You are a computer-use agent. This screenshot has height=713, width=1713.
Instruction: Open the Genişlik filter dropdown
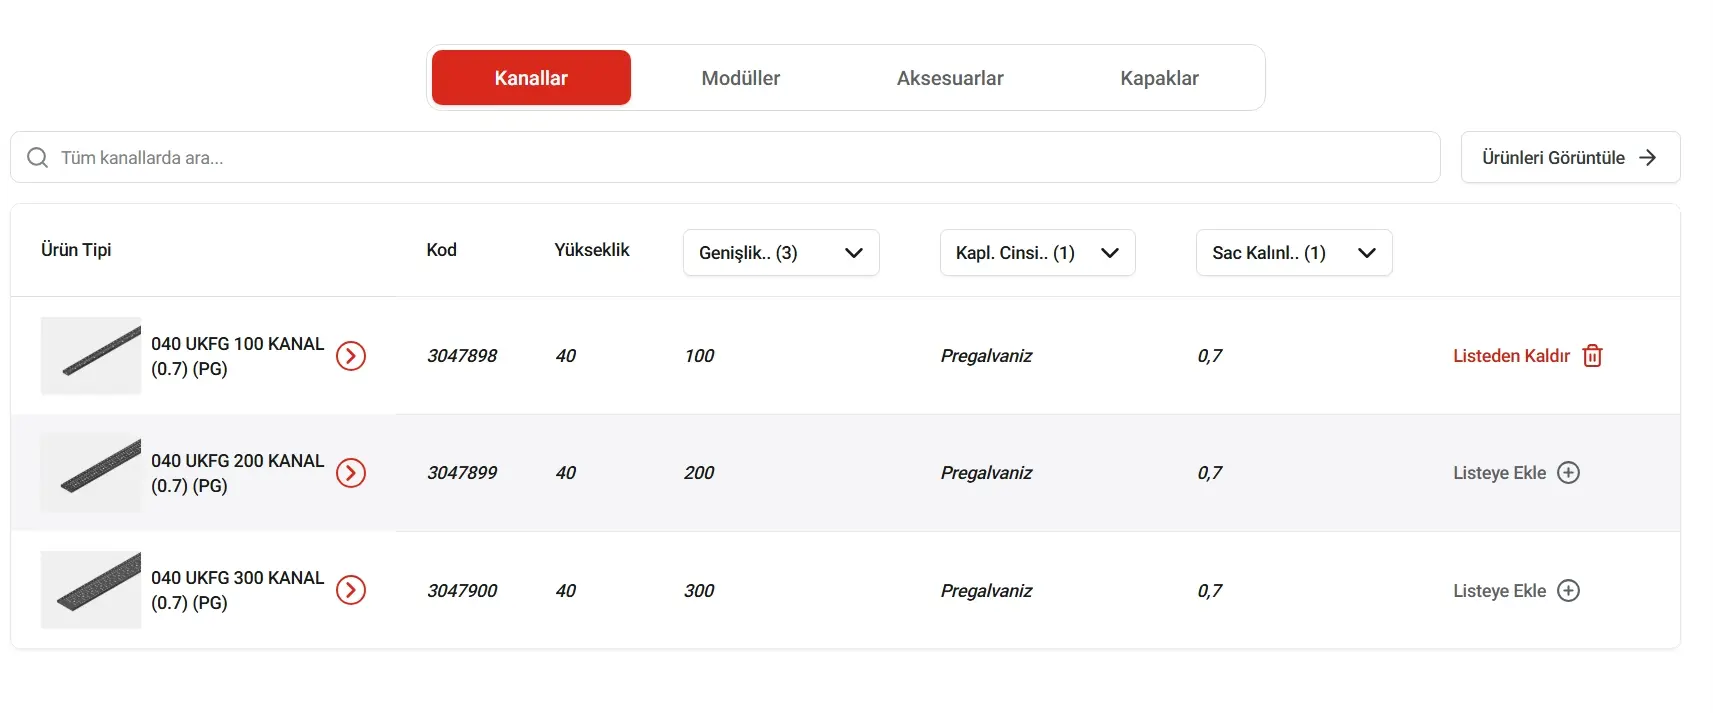pos(781,253)
